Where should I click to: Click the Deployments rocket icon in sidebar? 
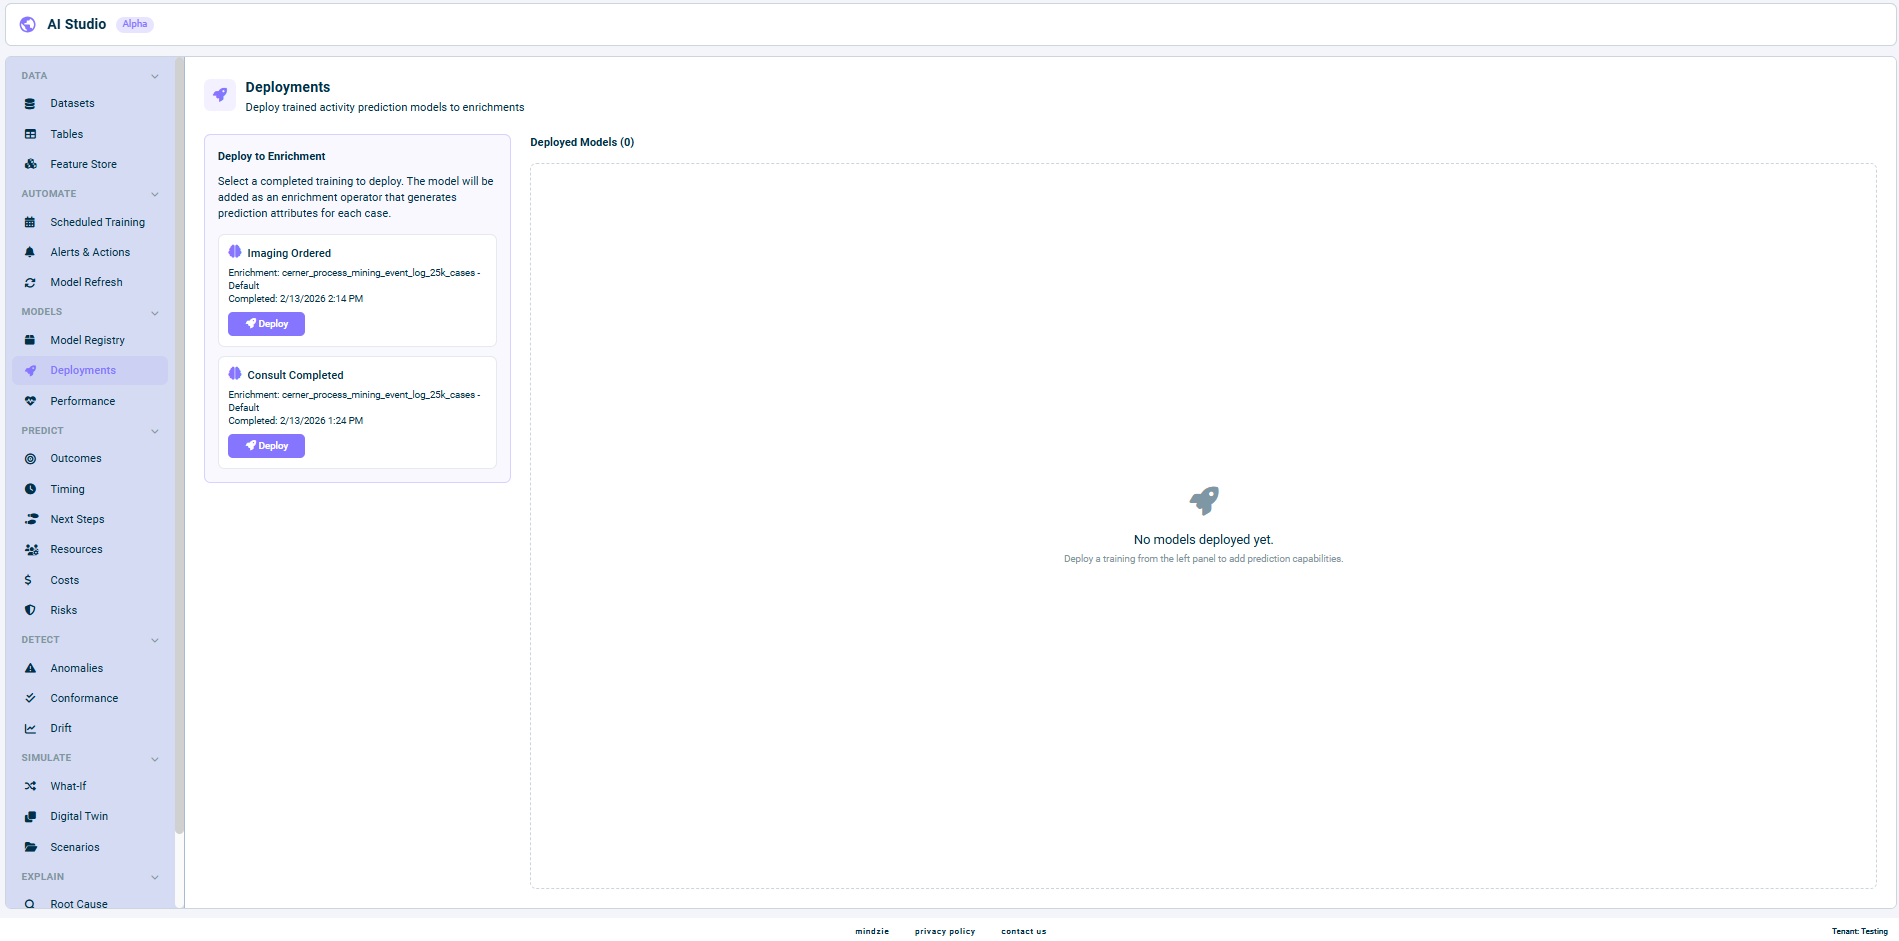pos(30,371)
